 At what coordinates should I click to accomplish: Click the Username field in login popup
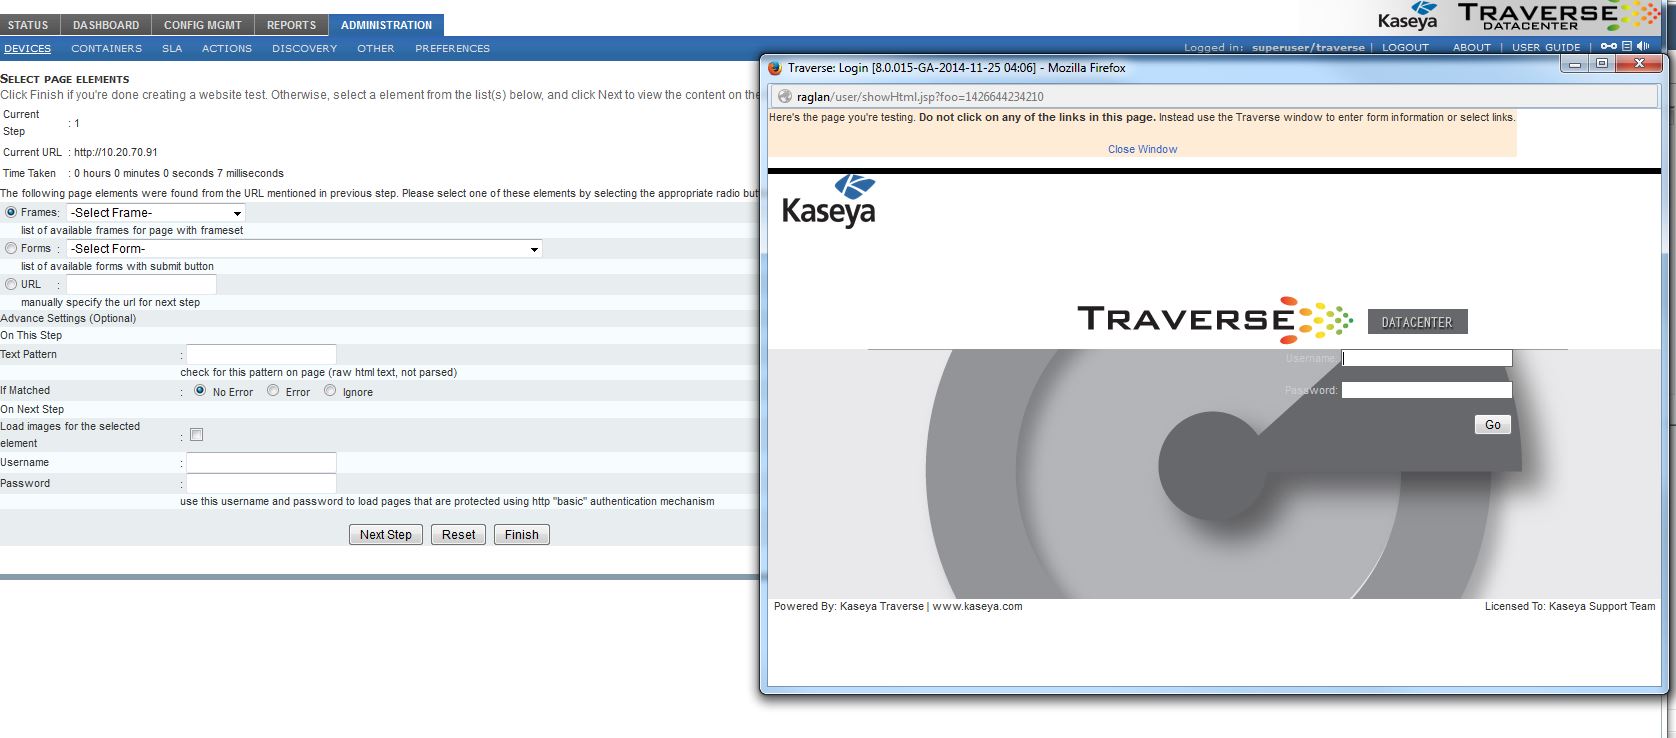click(x=1427, y=358)
